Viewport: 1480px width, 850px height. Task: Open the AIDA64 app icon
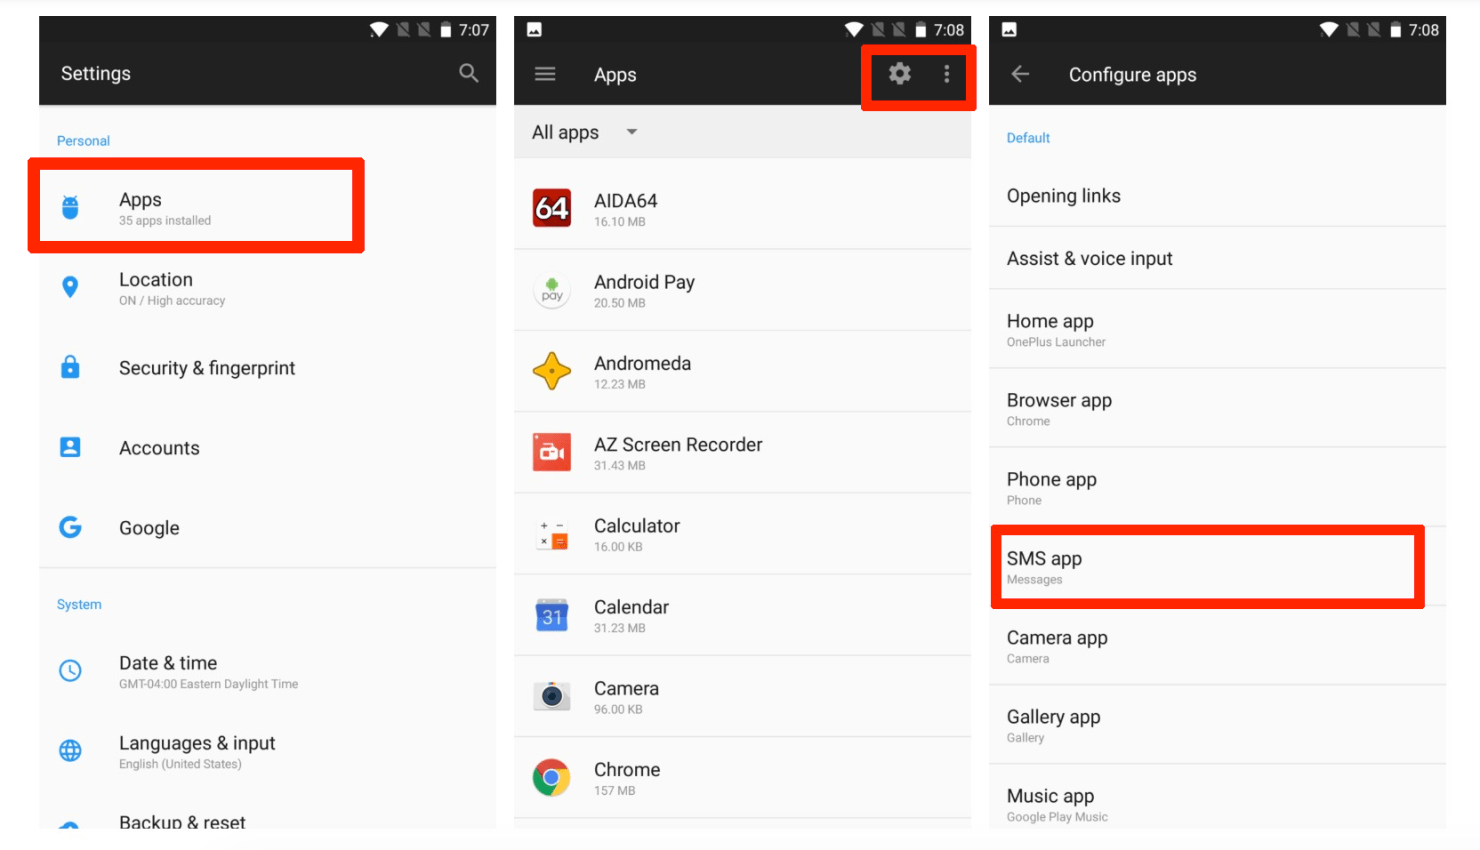click(551, 208)
